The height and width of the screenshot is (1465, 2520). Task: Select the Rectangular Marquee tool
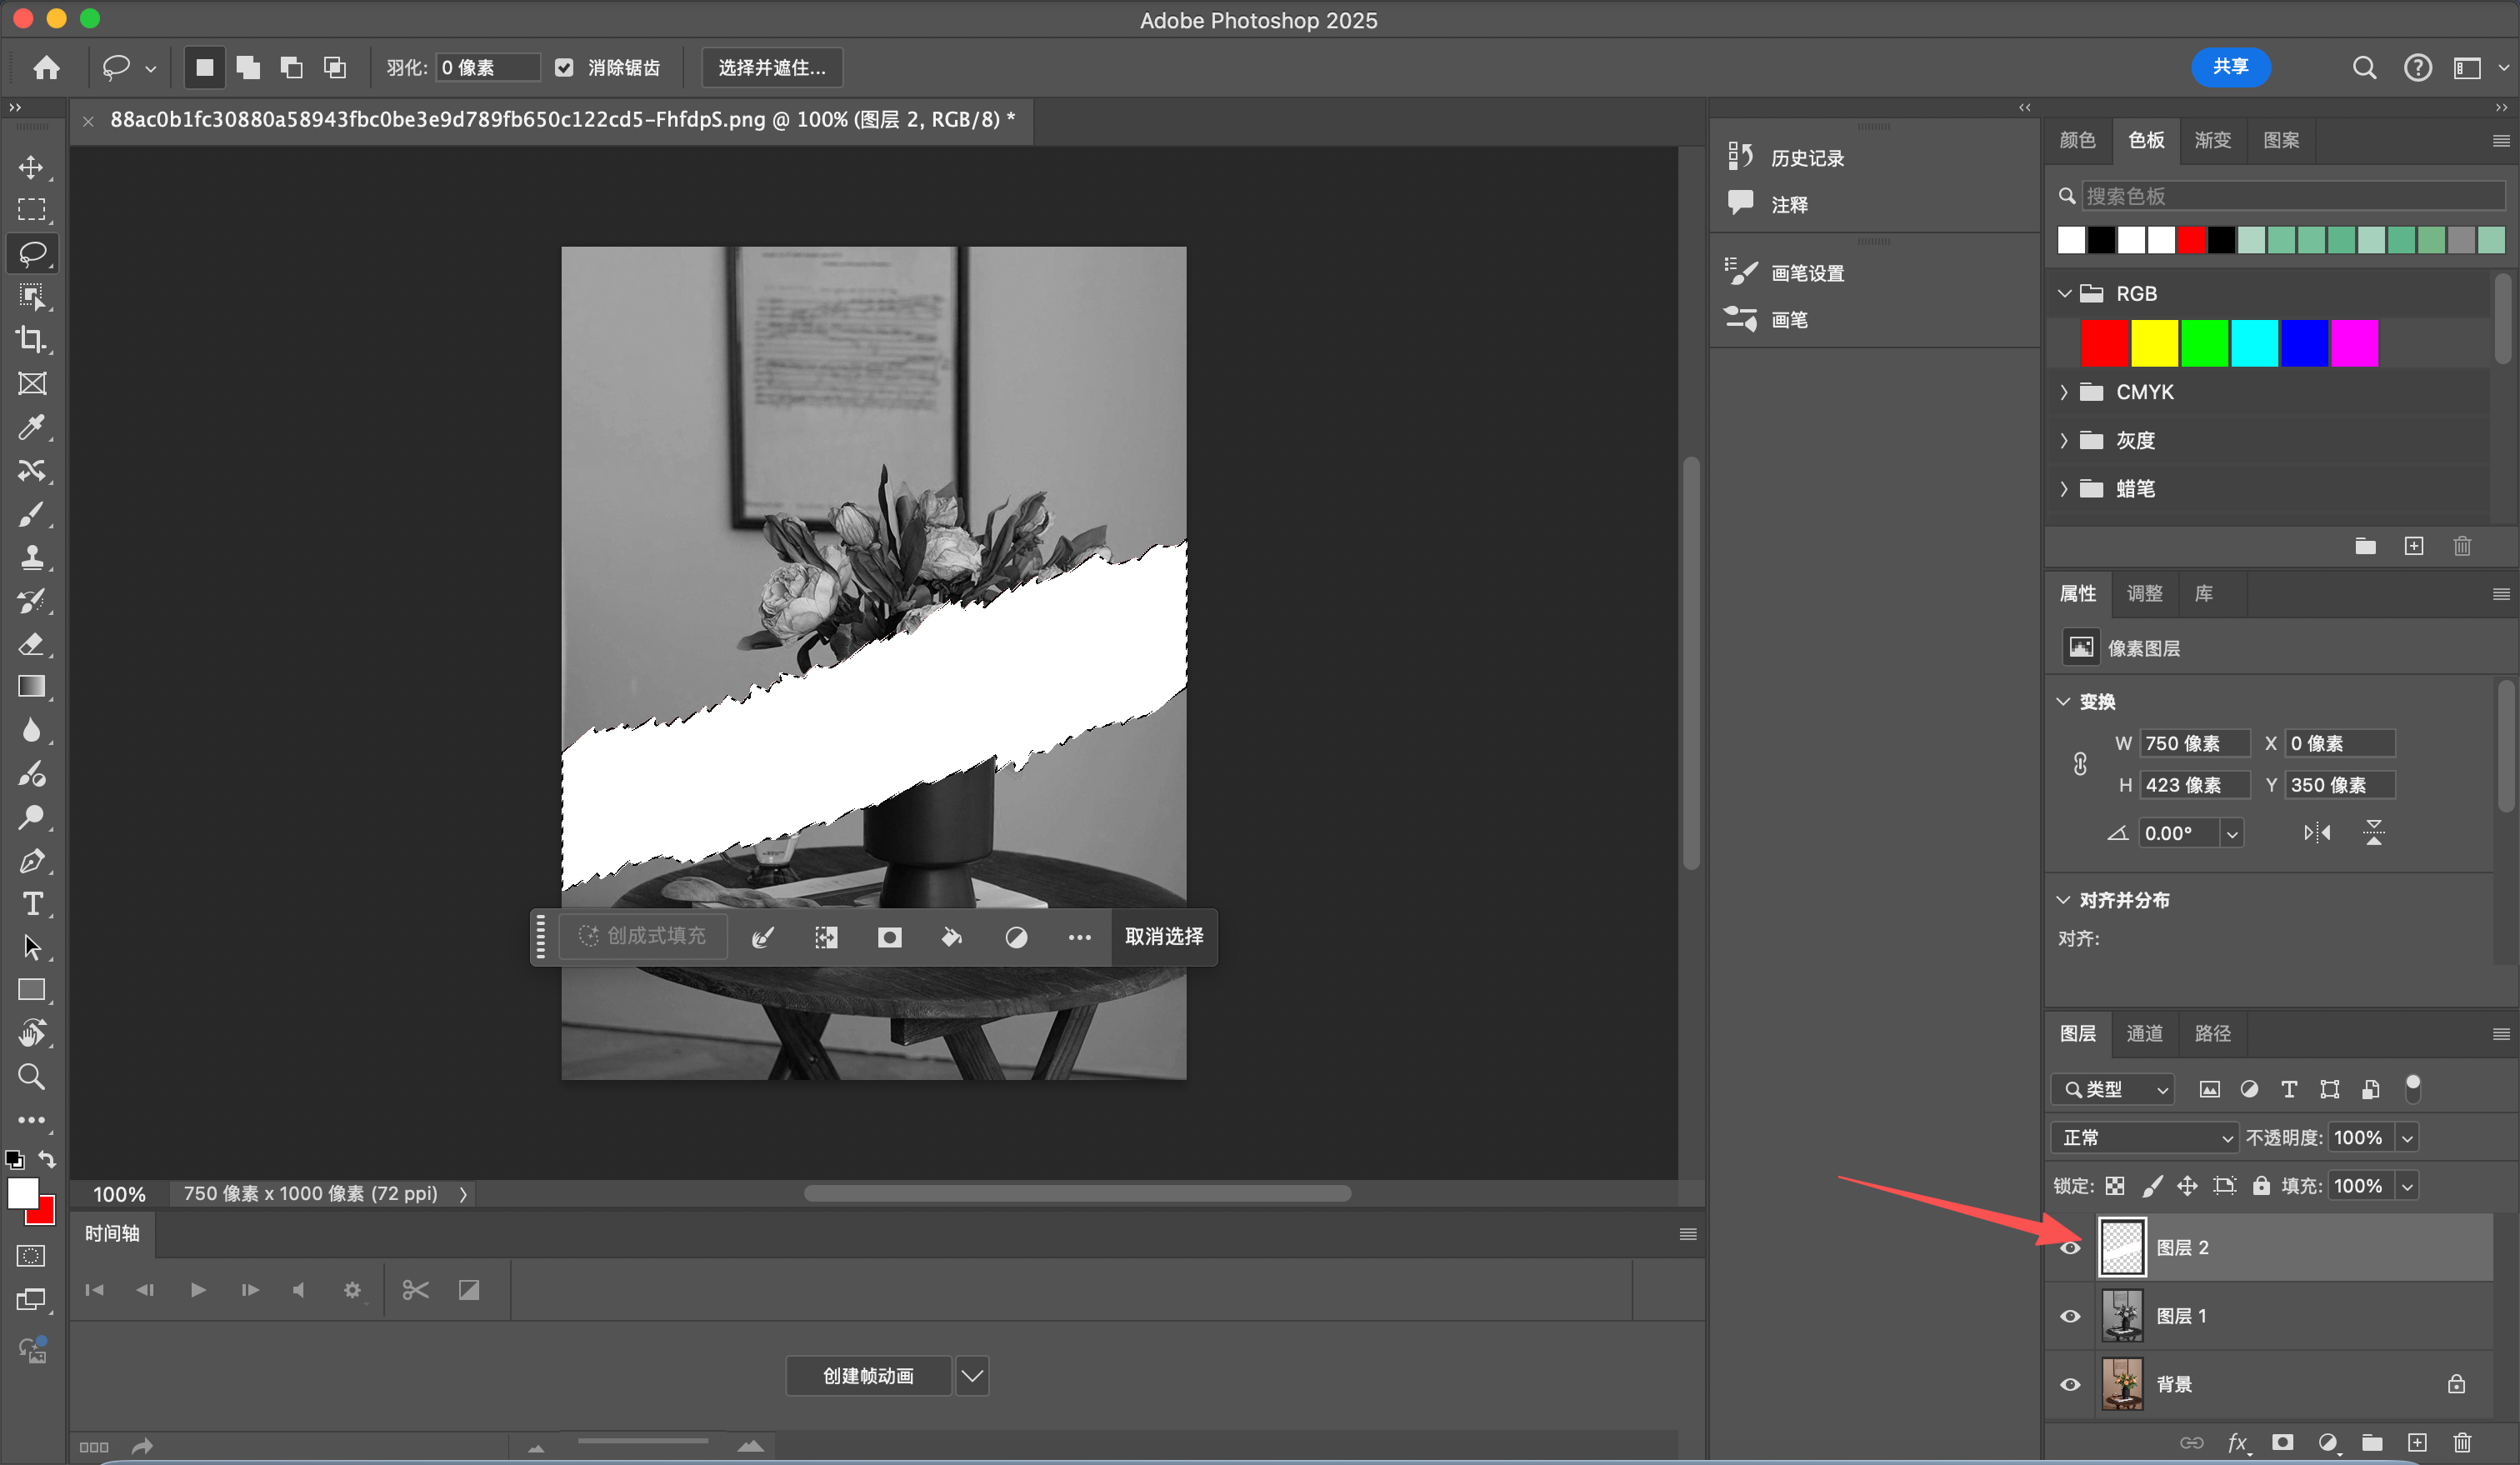click(x=32, y=210)
